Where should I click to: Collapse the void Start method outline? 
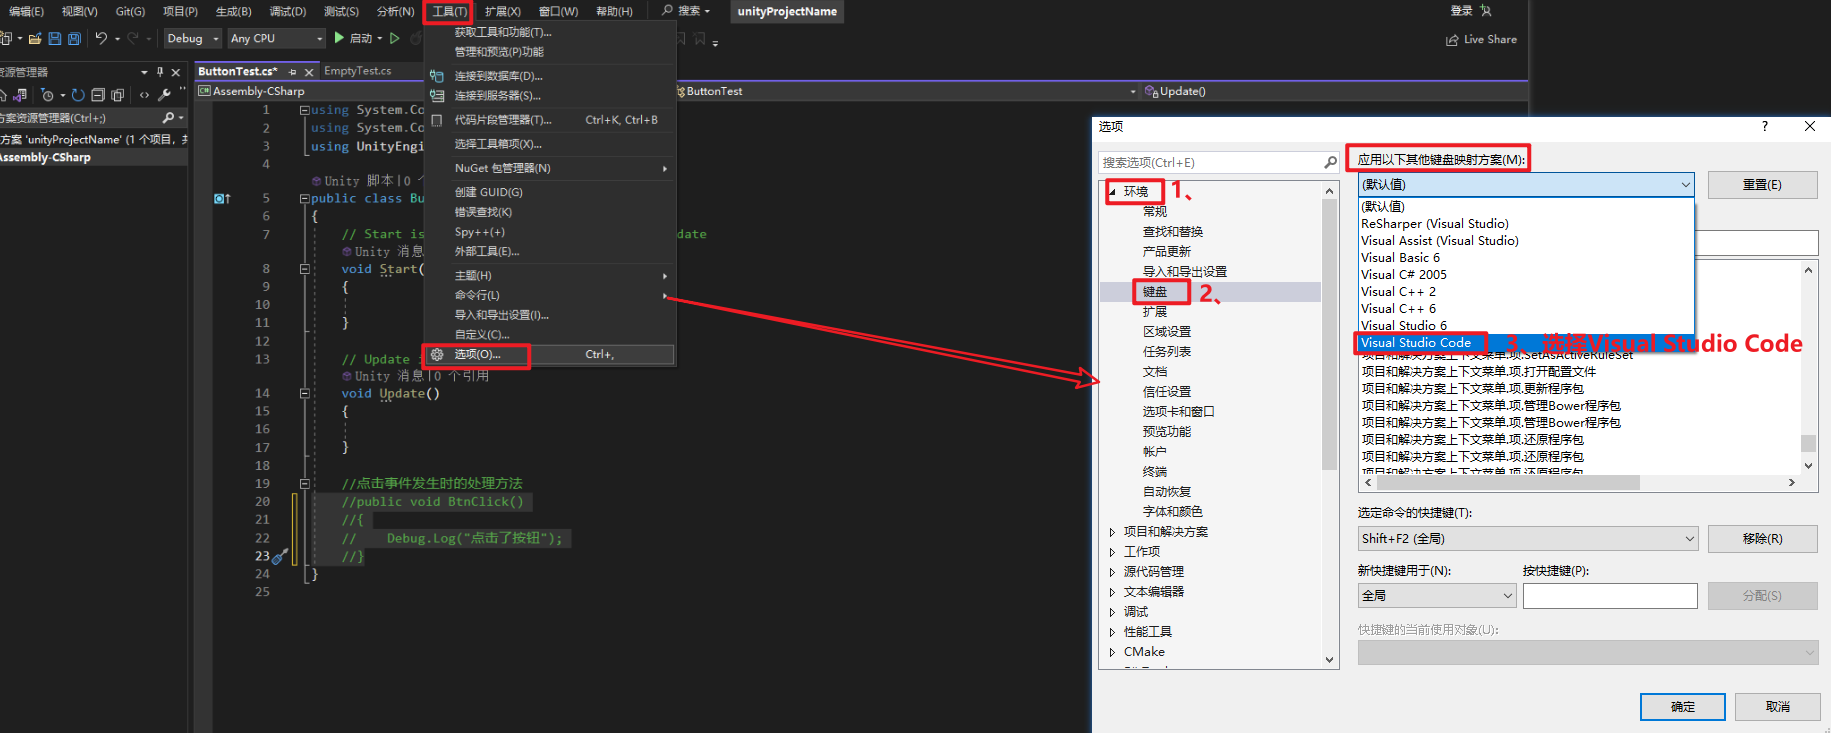(x=304, y=269)
